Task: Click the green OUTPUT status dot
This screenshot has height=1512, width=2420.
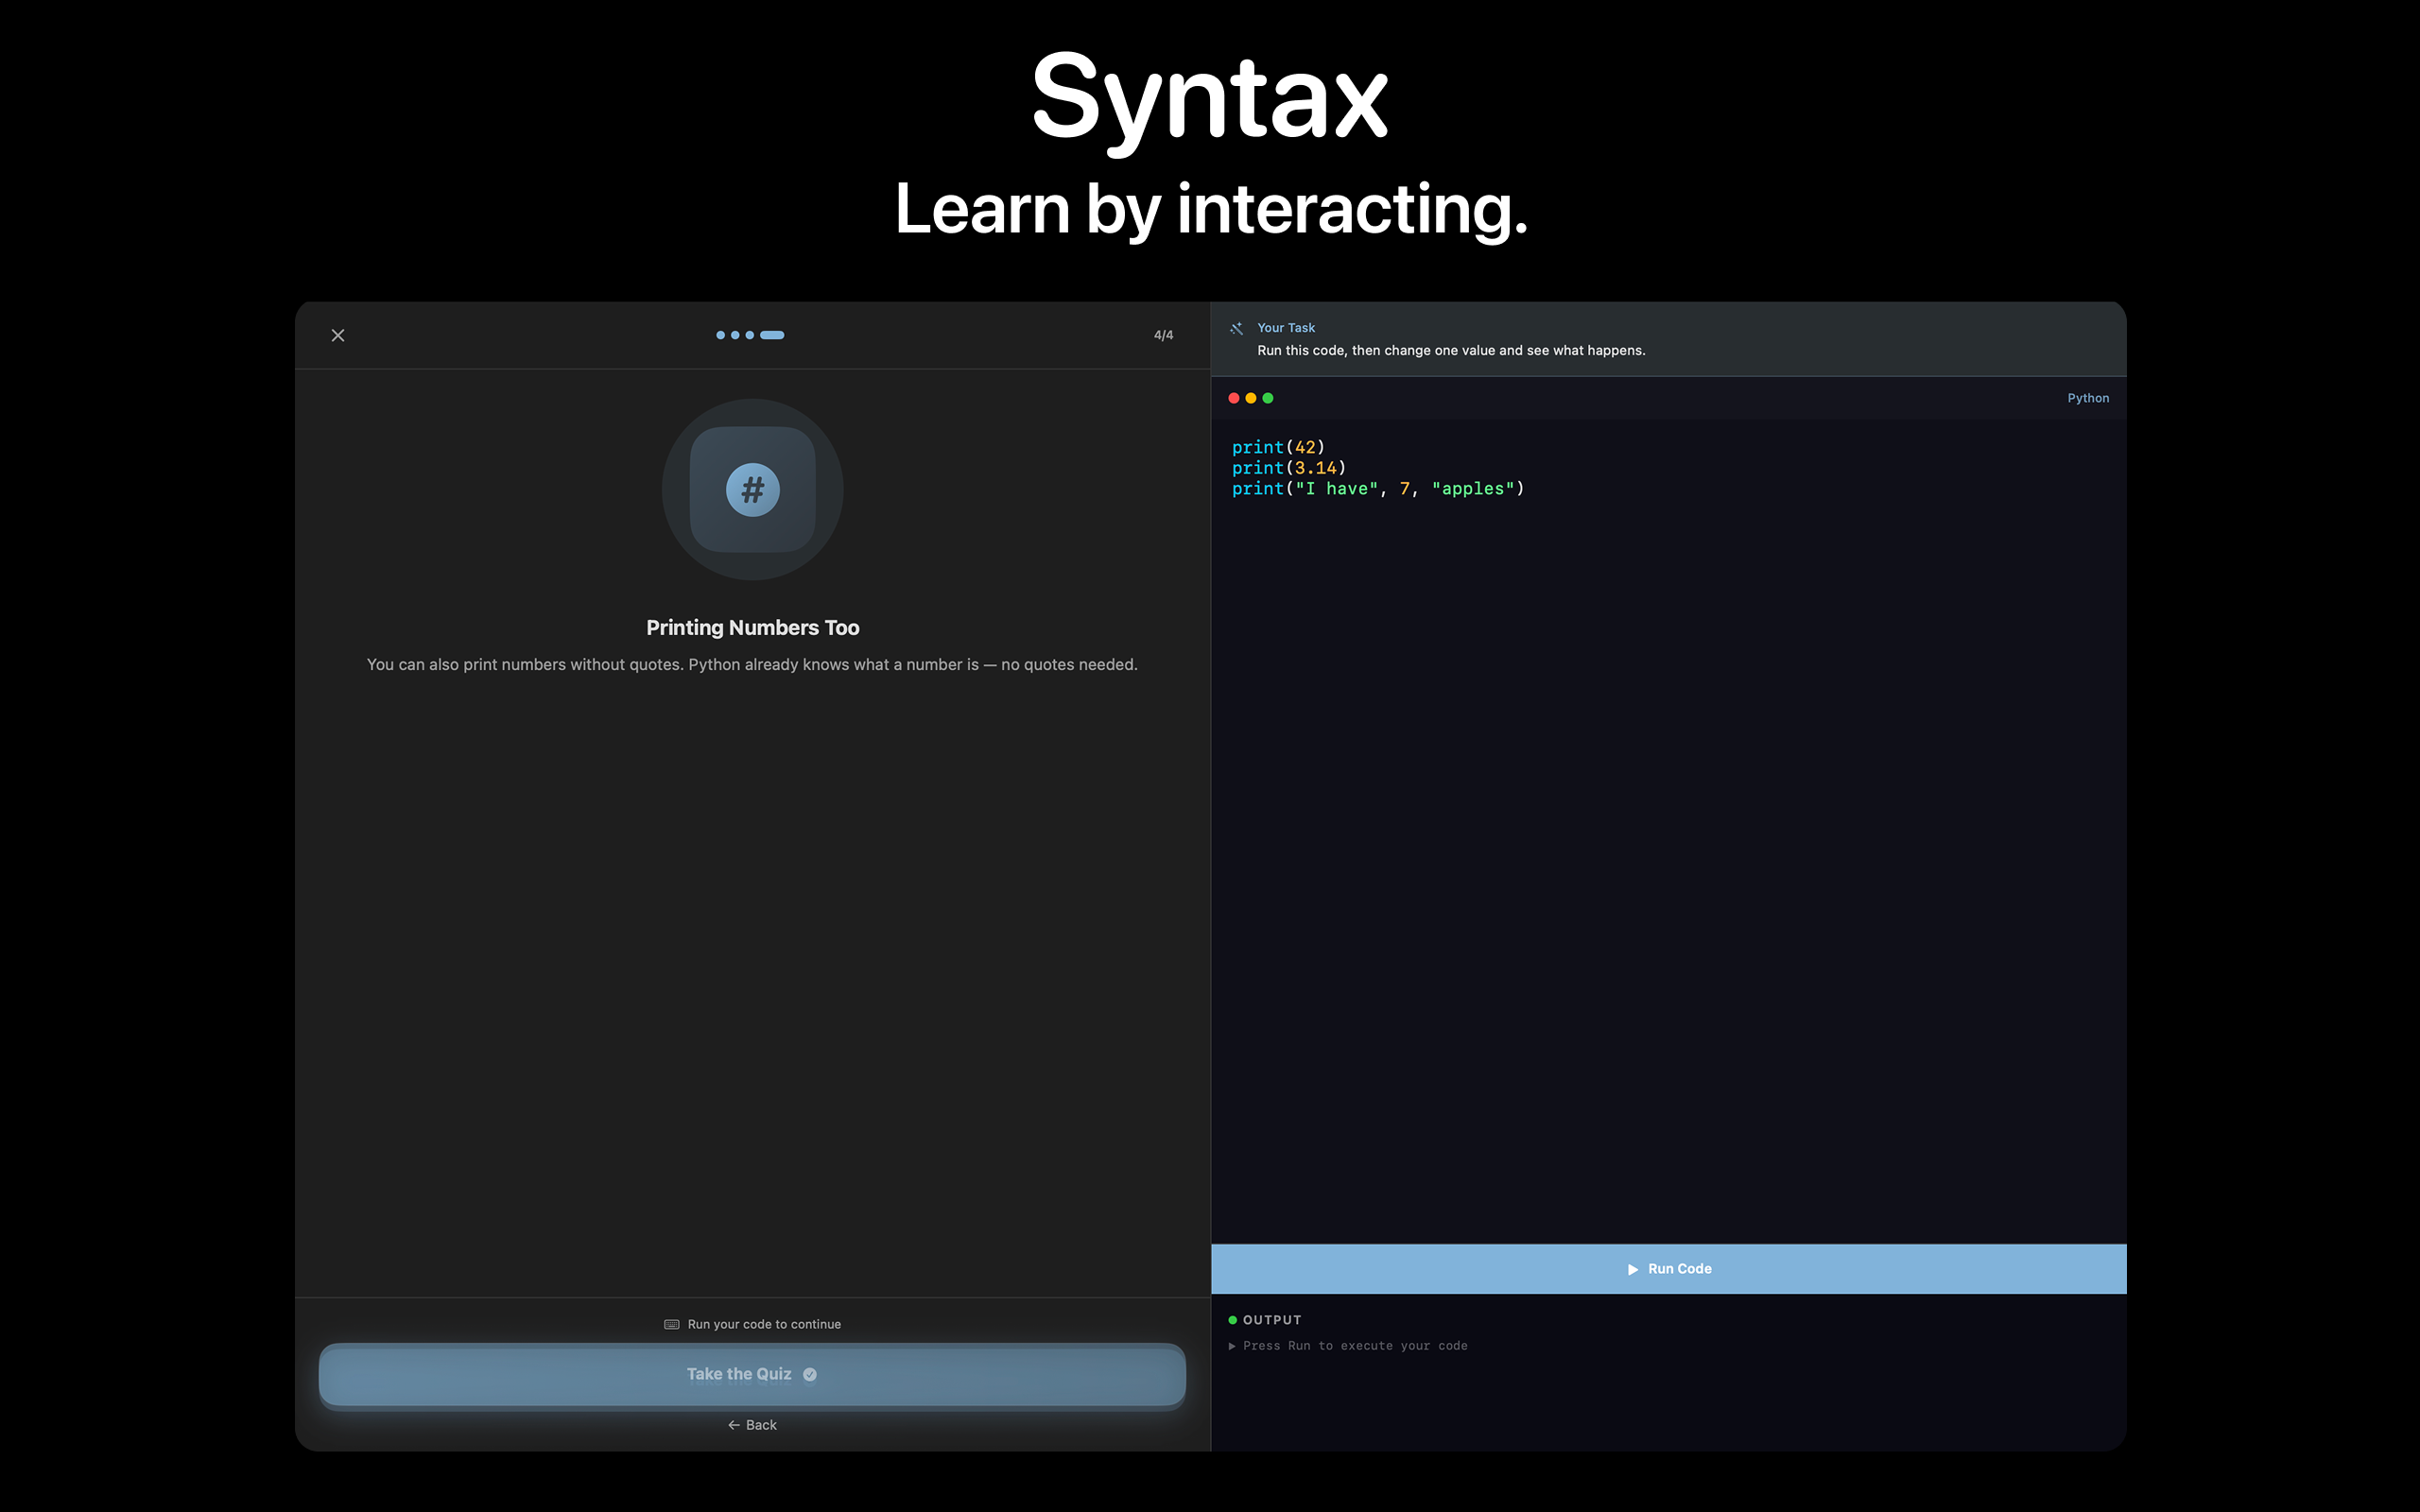Action: 1233,1320
